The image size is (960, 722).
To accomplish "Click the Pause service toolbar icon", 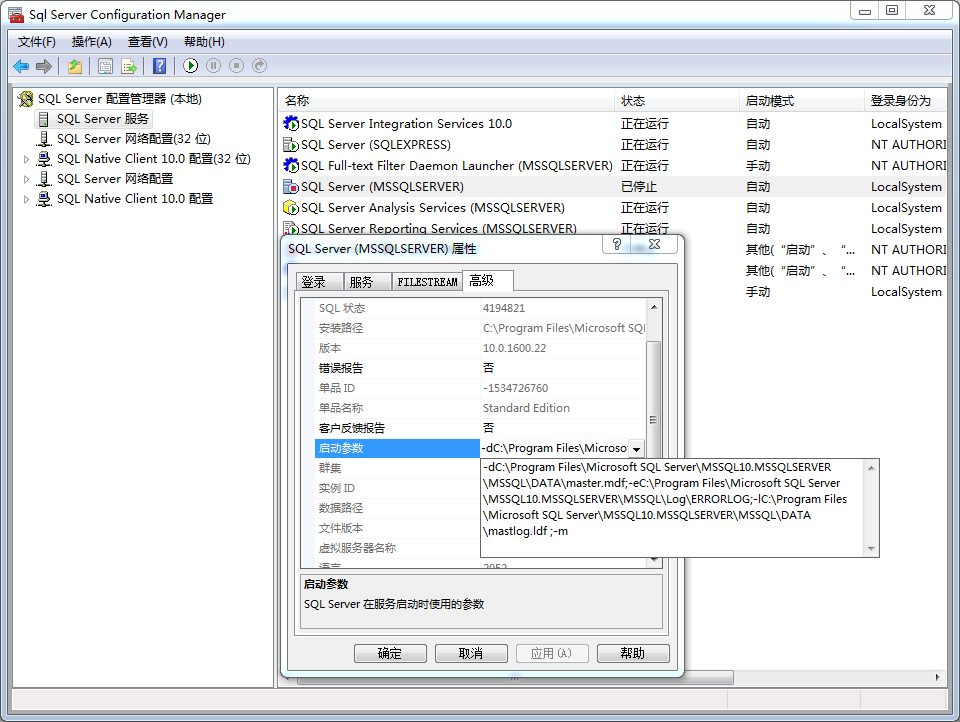I will (x=214, y=66).
